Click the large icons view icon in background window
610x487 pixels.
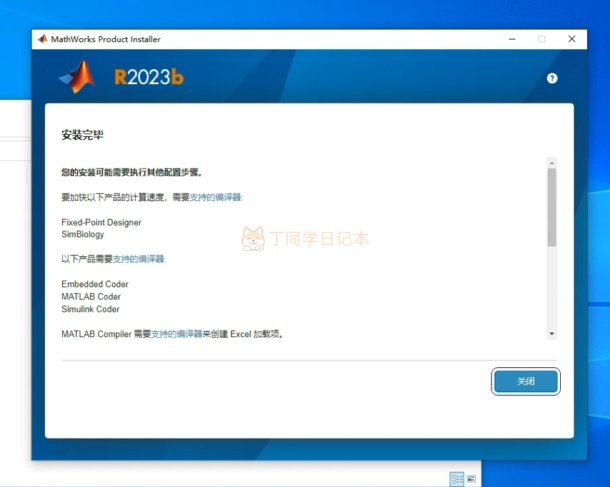tap(471, 478)
